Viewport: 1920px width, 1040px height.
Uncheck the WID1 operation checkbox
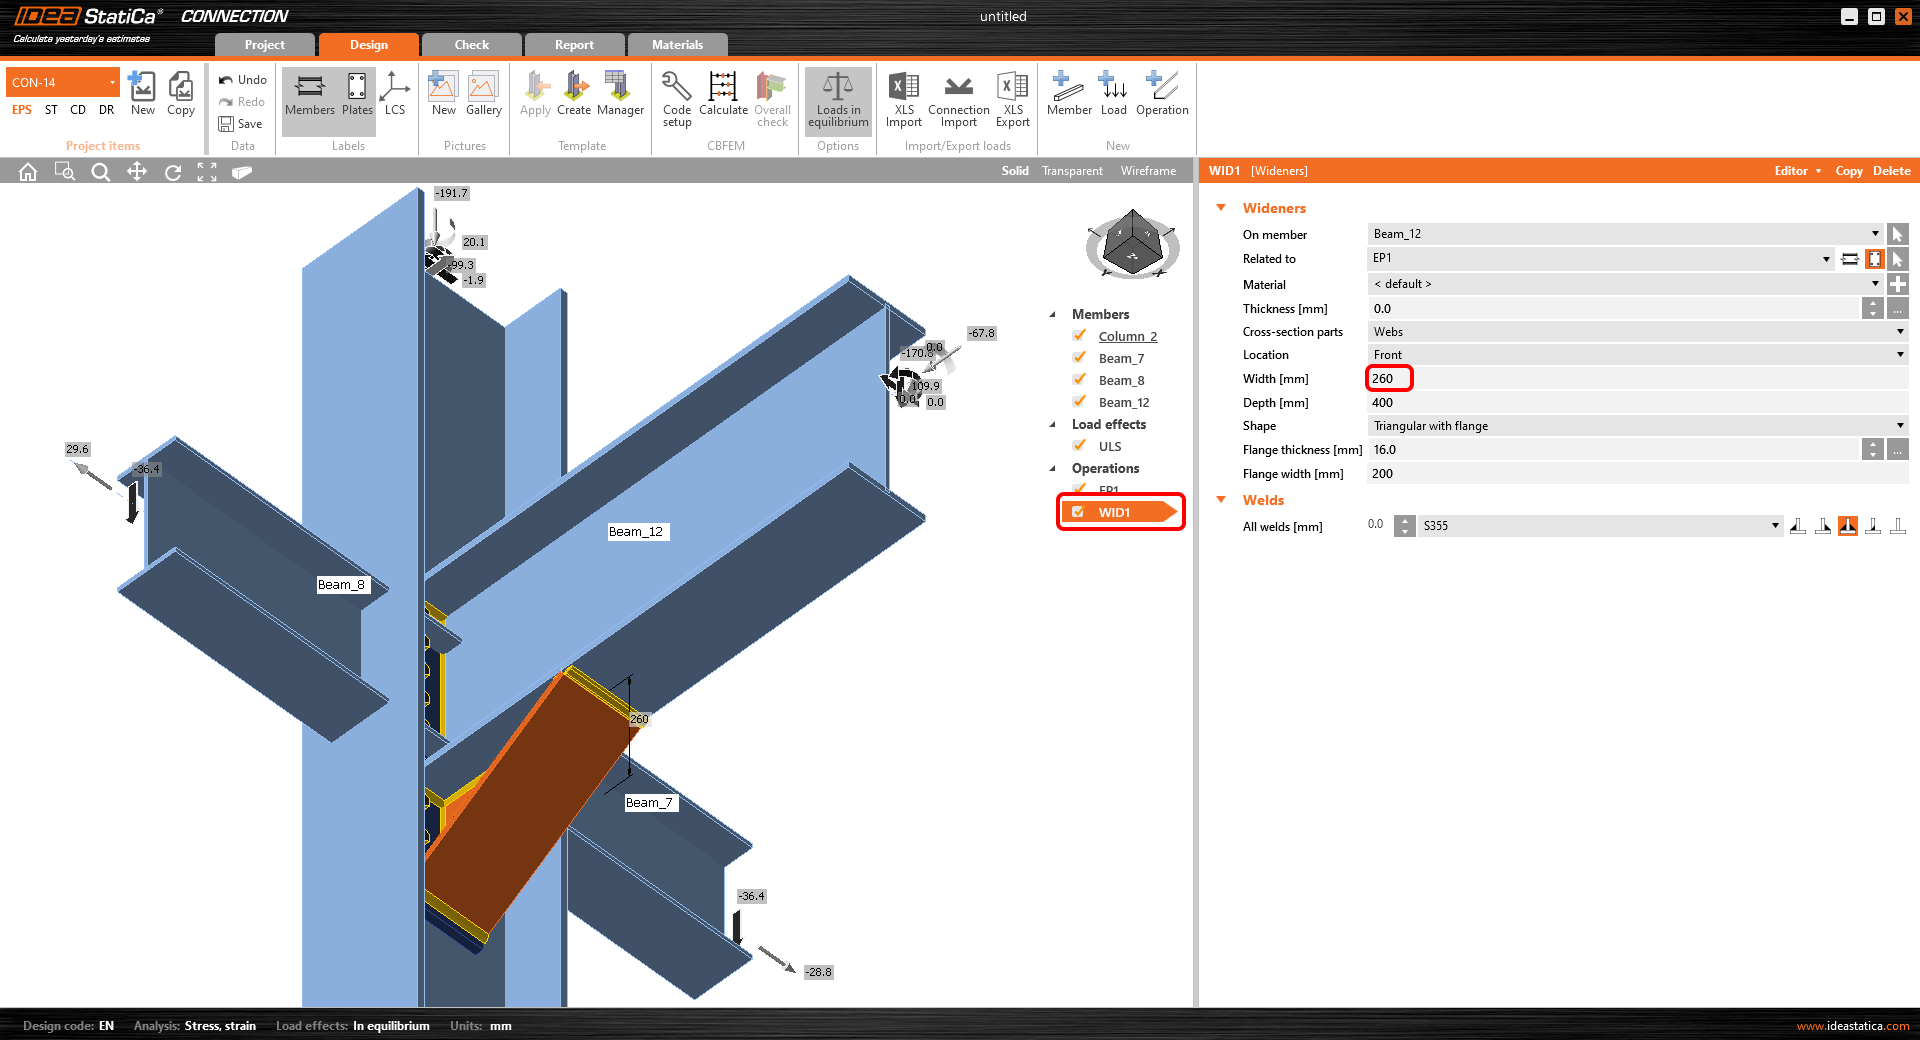click(1078, 512)
